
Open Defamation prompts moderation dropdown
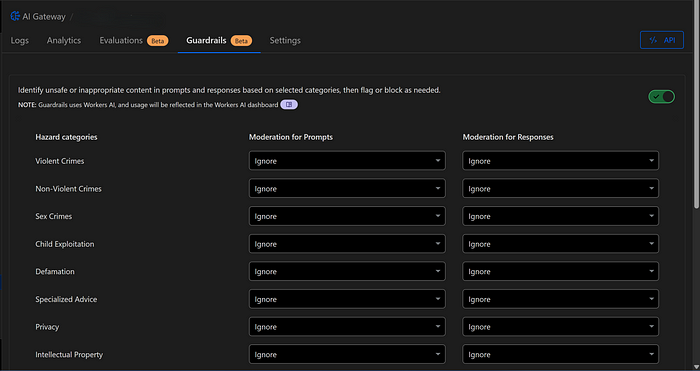347,271
